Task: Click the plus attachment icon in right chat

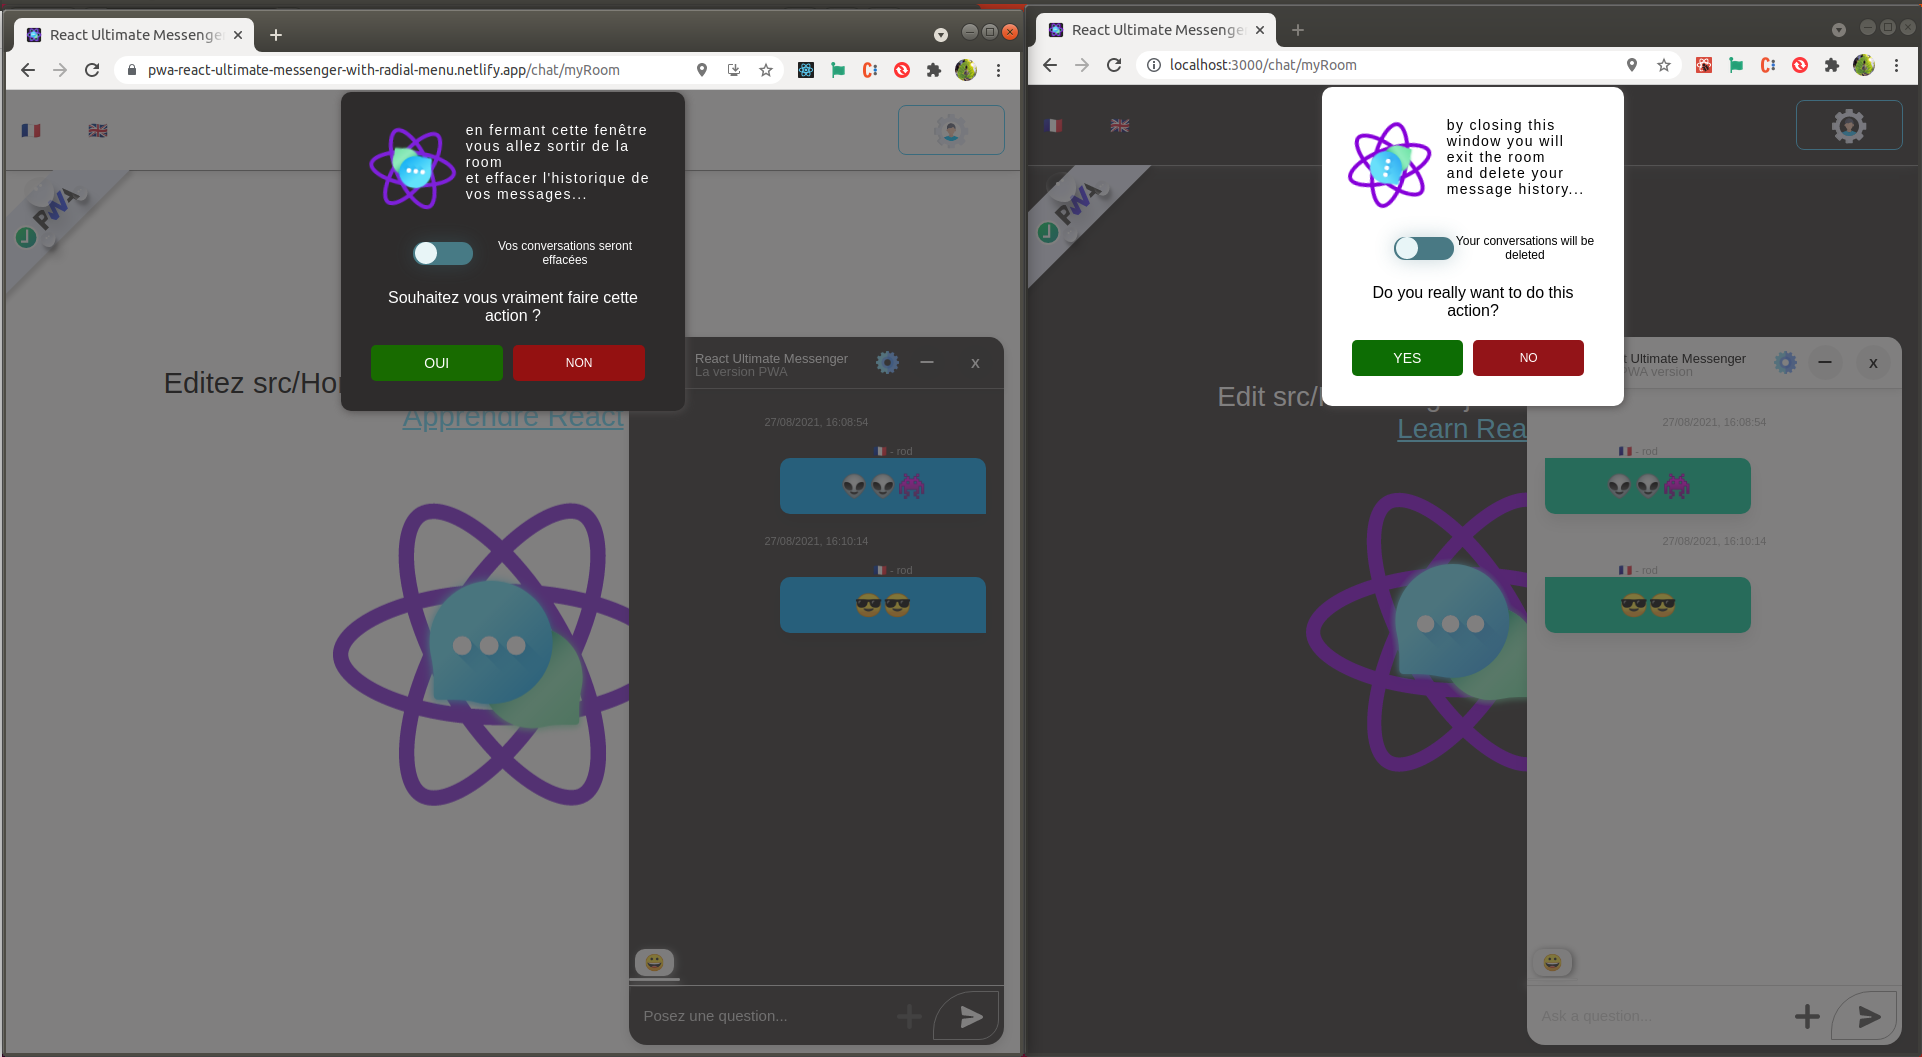Action: pos(1807,1017)
